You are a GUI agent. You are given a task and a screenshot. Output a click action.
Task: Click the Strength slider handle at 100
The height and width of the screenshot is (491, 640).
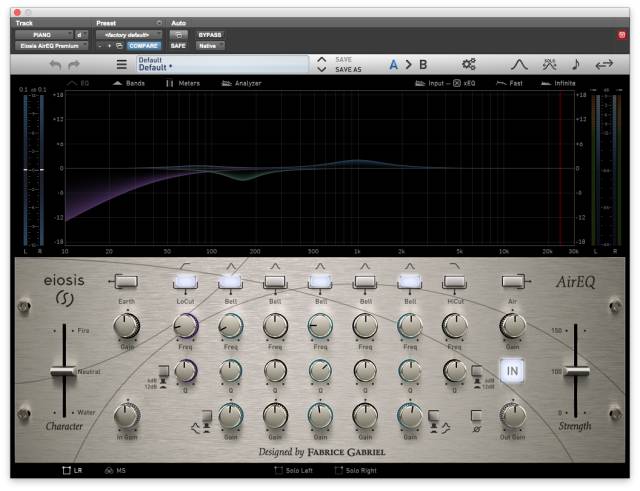point(576,371)
